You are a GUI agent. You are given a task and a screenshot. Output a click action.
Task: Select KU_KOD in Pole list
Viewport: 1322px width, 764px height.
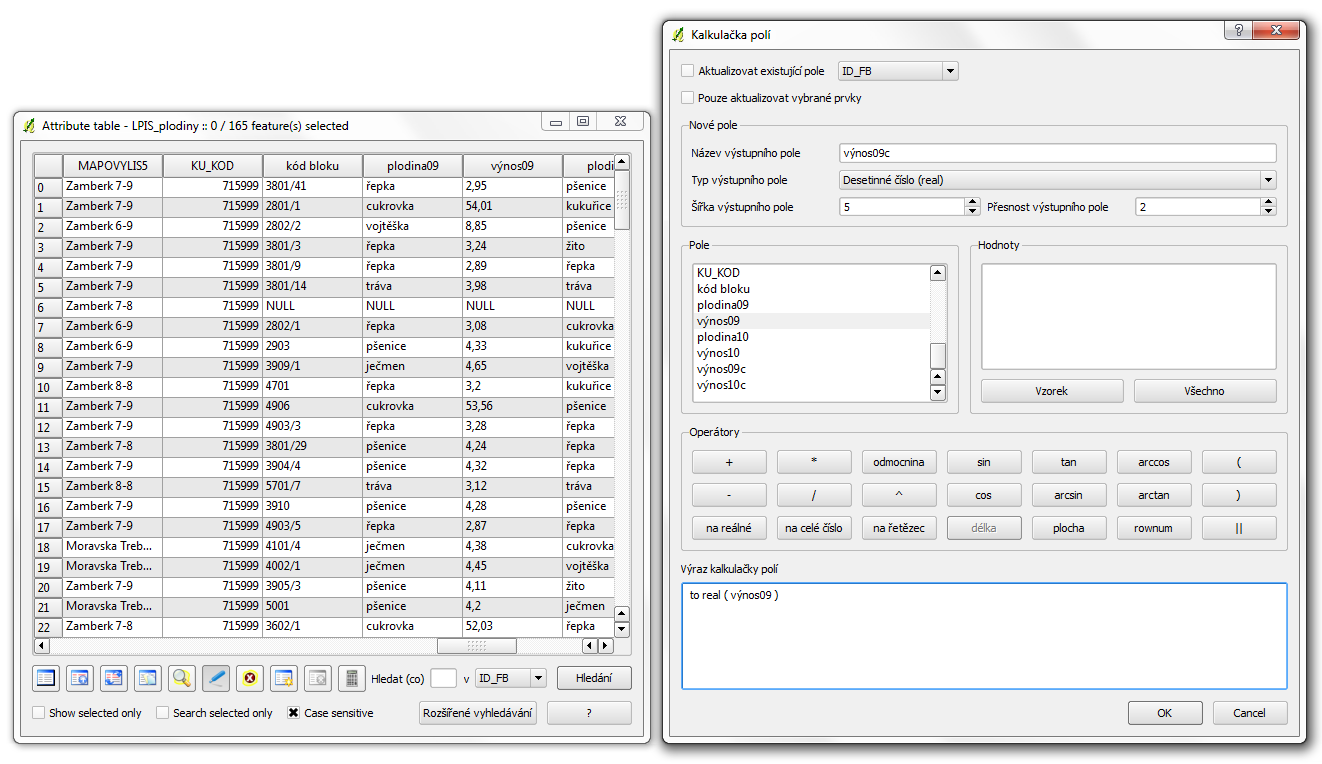click(x=811, y=273)
